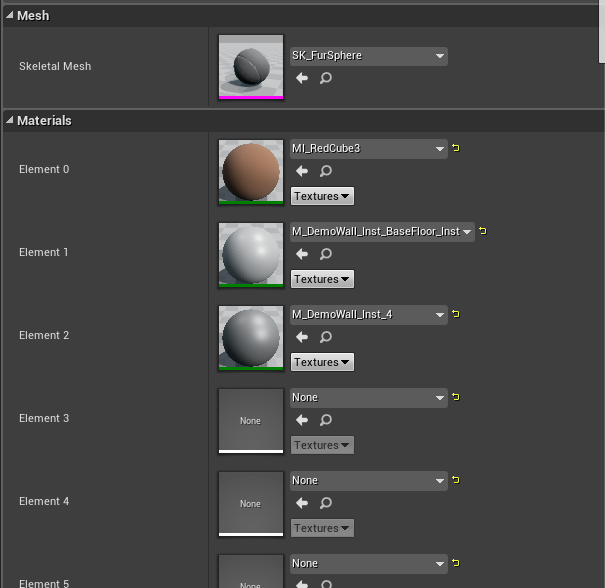605x588 pixels.
Task: Select the Element 0 row label
Action: coord(44,169)
